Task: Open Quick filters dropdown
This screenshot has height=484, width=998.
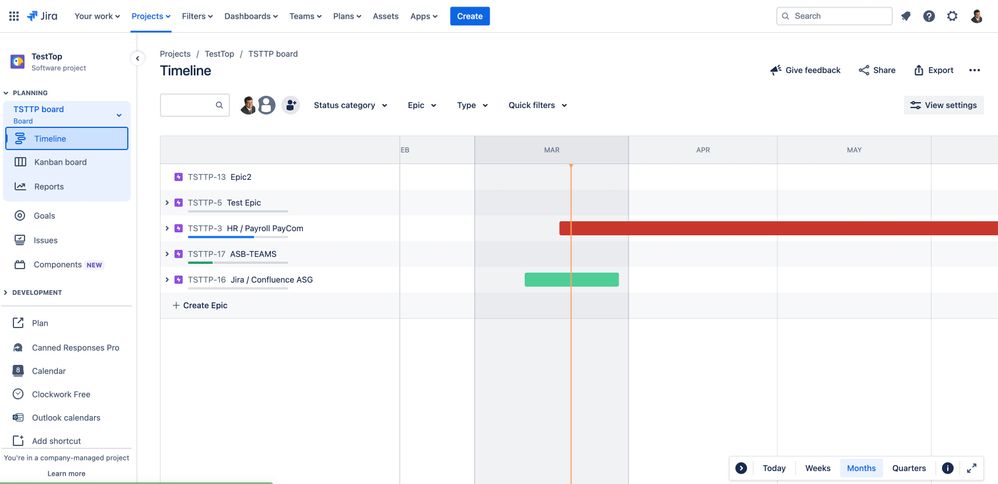Action: click(538, 105)
